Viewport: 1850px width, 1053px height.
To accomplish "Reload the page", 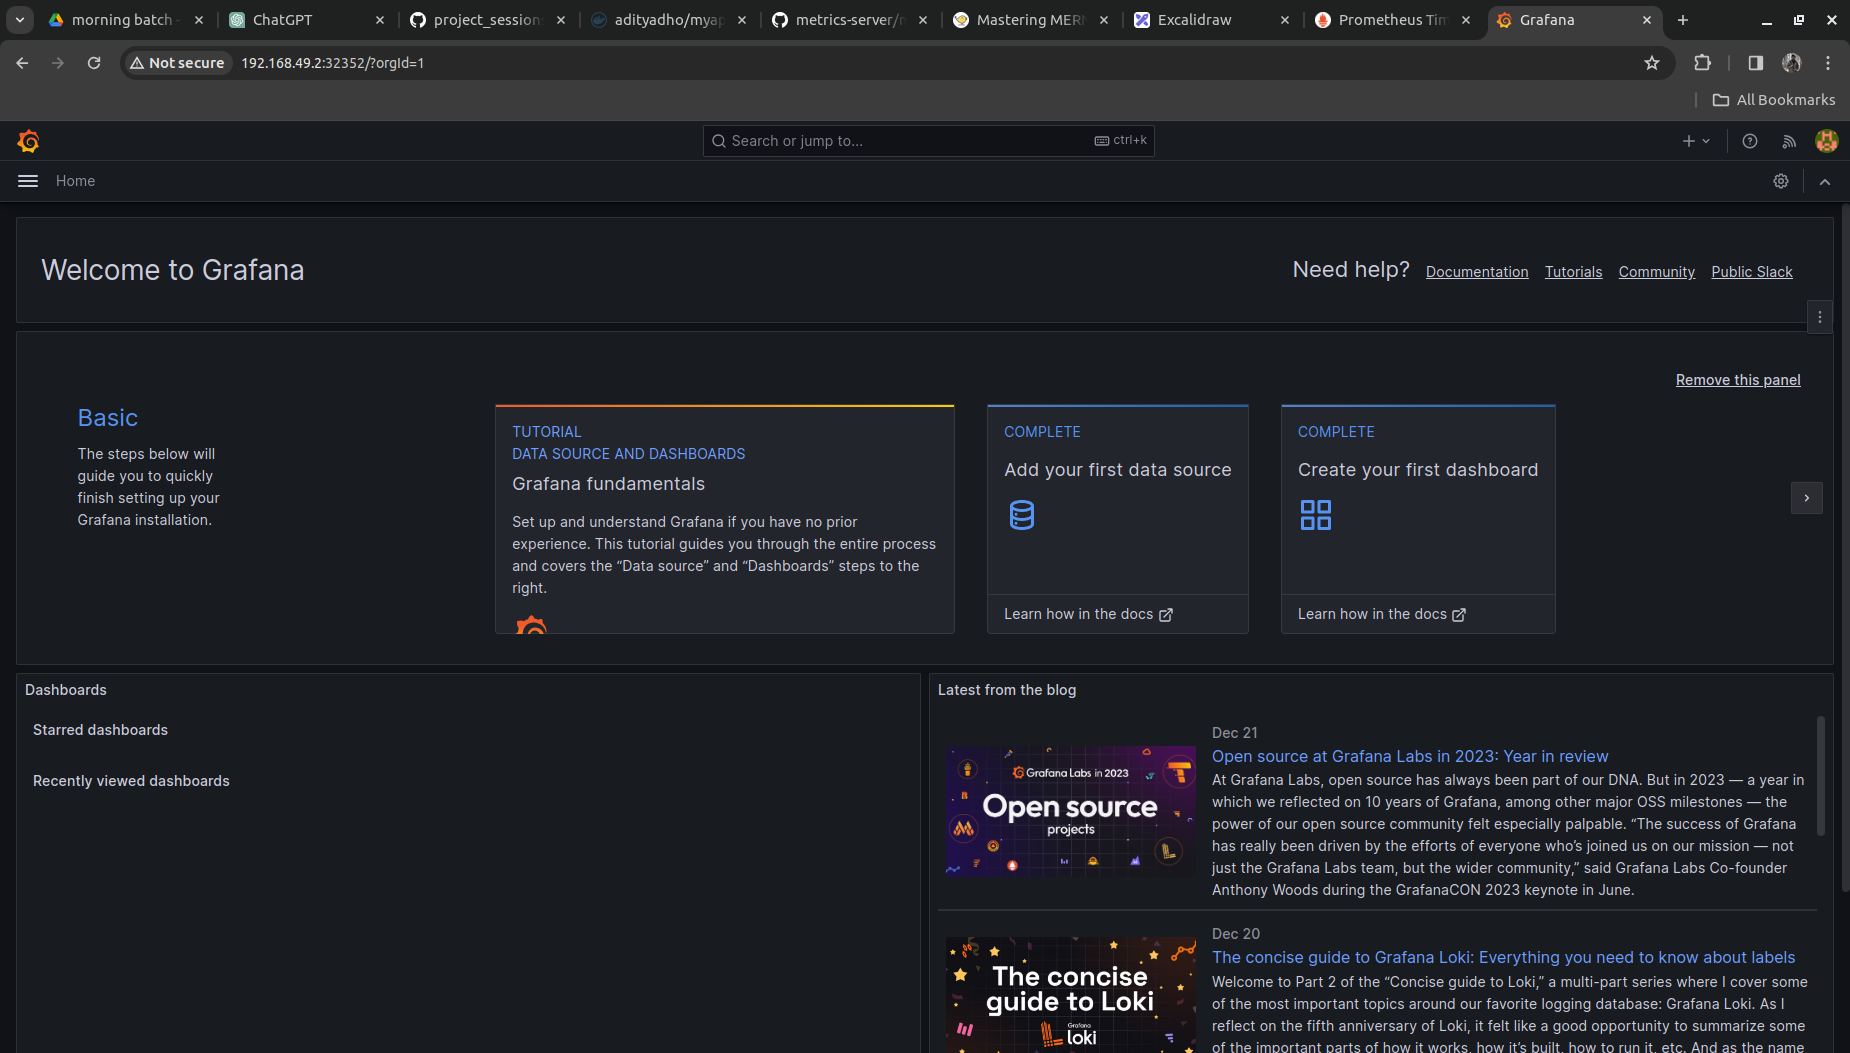I will click(94, 63).
